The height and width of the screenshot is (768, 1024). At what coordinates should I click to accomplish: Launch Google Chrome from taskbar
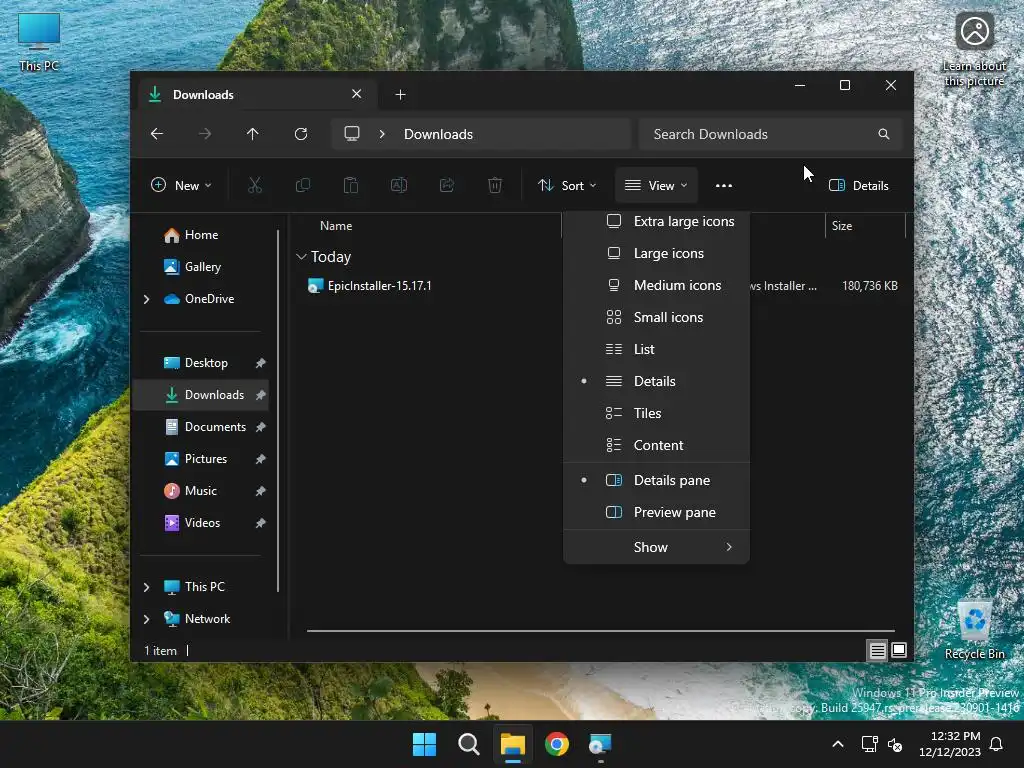click(x=557, y=744)
